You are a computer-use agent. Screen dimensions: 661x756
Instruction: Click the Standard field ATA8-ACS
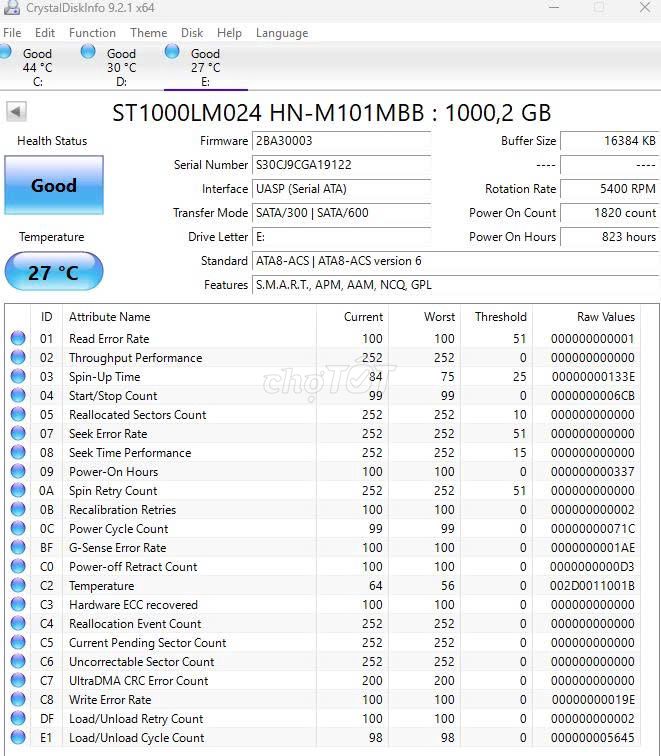coord(456,261)
